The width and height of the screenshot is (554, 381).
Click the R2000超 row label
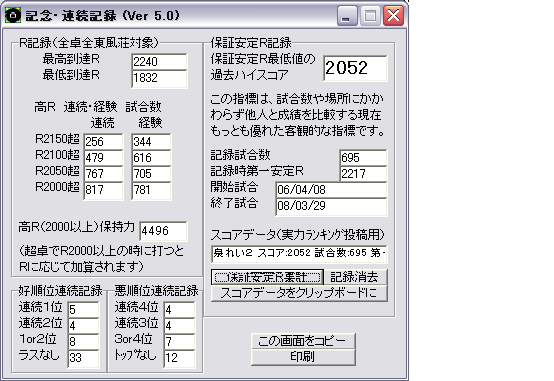point(57,187)
